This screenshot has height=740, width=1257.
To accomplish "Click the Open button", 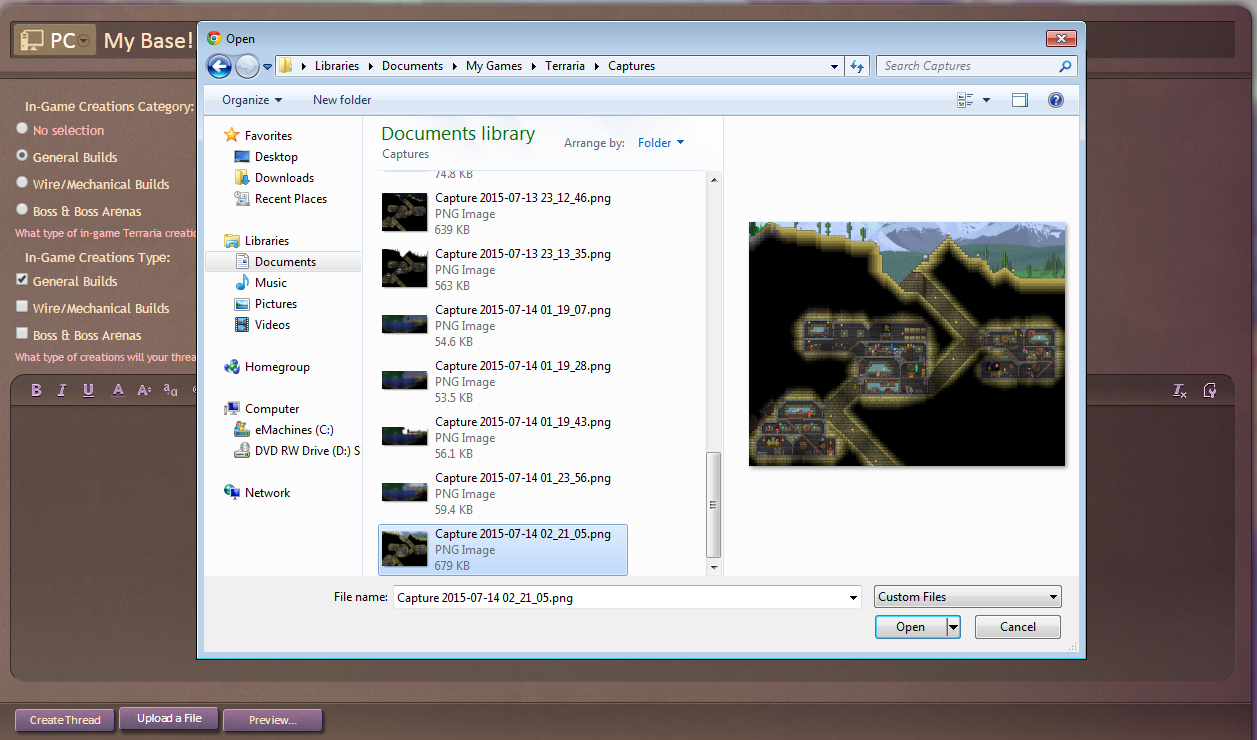I will (x=910, y=627).
